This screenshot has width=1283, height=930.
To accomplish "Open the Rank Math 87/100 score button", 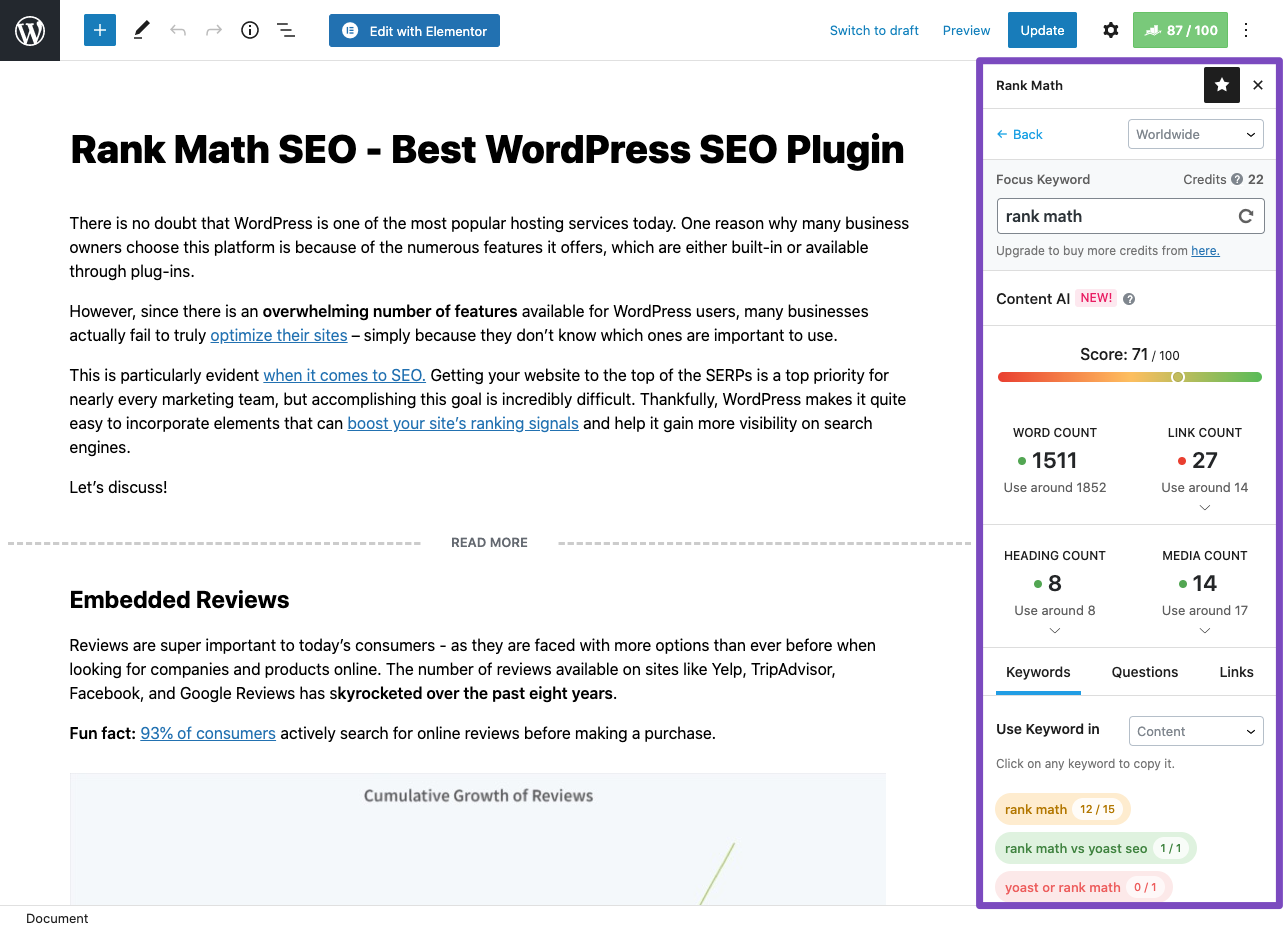I will (1180, 30).
